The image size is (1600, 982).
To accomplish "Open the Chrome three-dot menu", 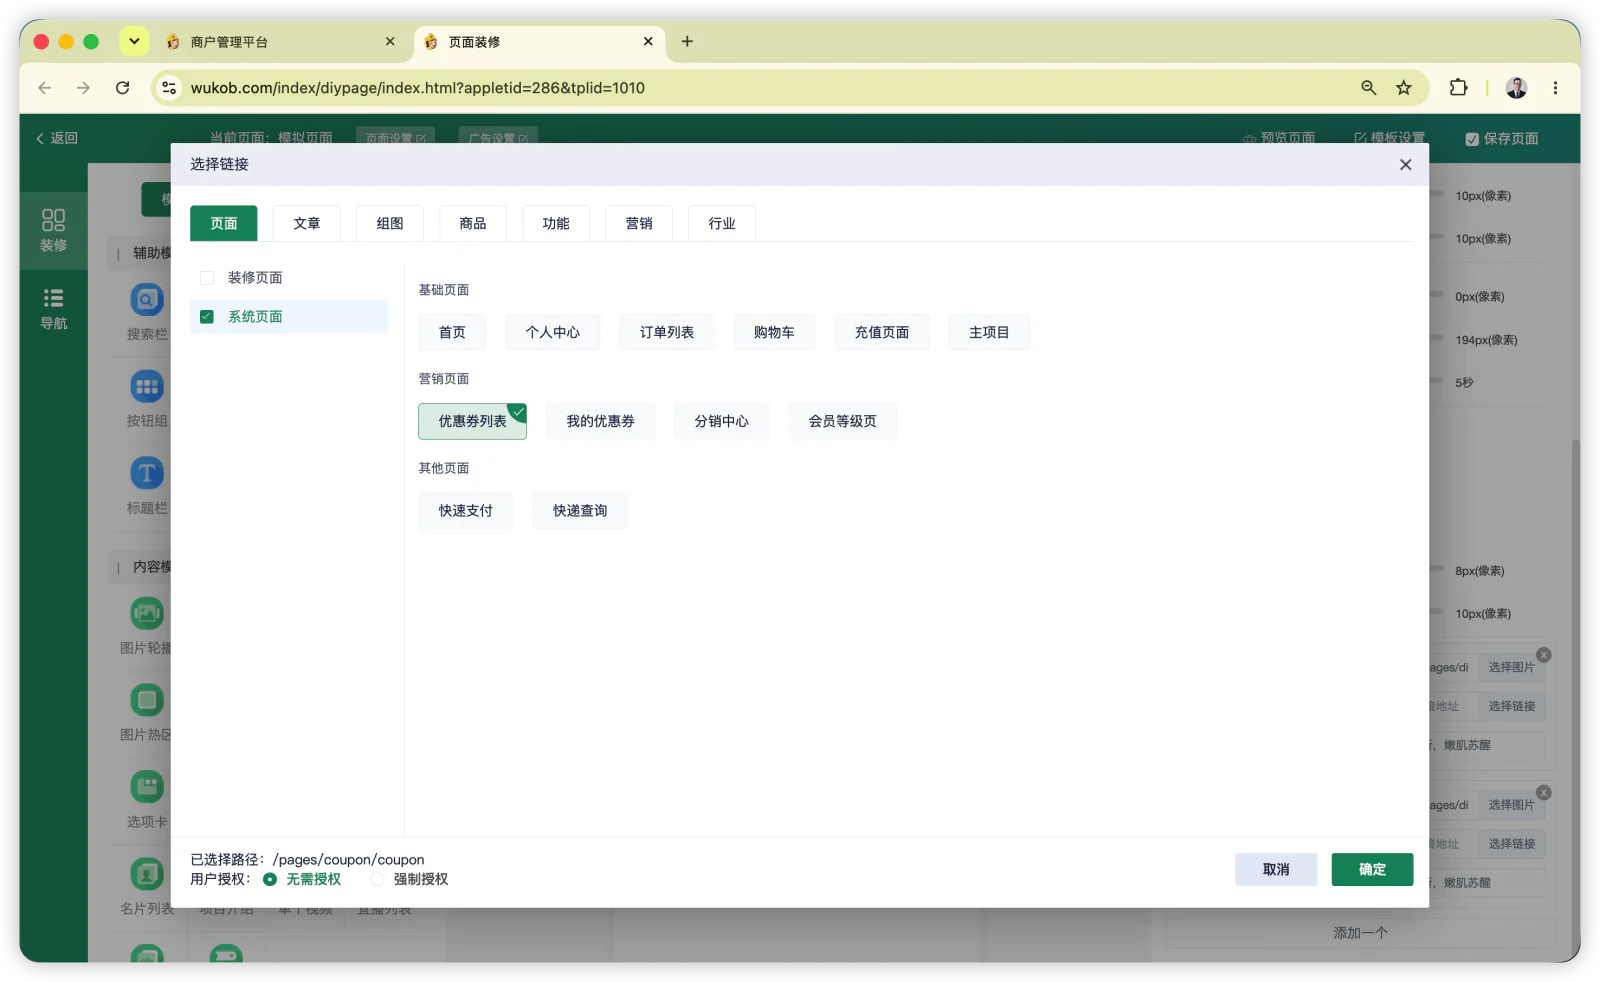I will click(x=1555, y=88).
